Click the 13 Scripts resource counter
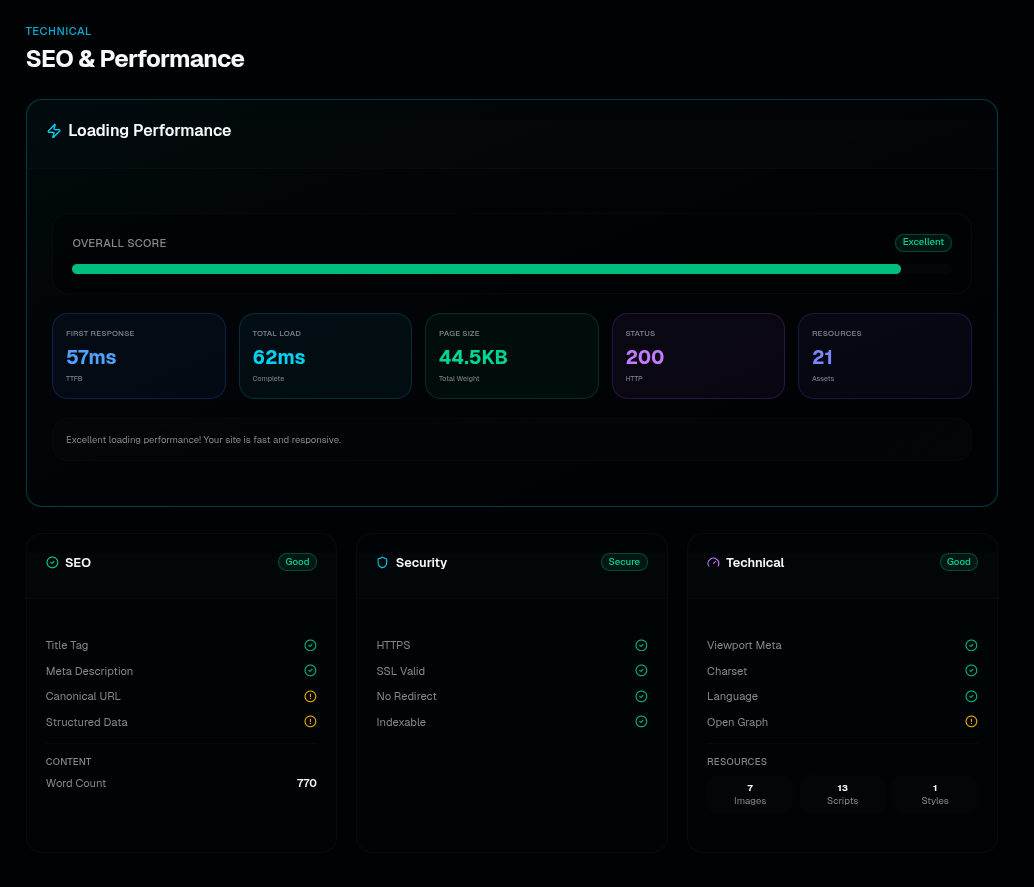The width and height of the screenshot is (1034, 887). click(x=842, y=793)
